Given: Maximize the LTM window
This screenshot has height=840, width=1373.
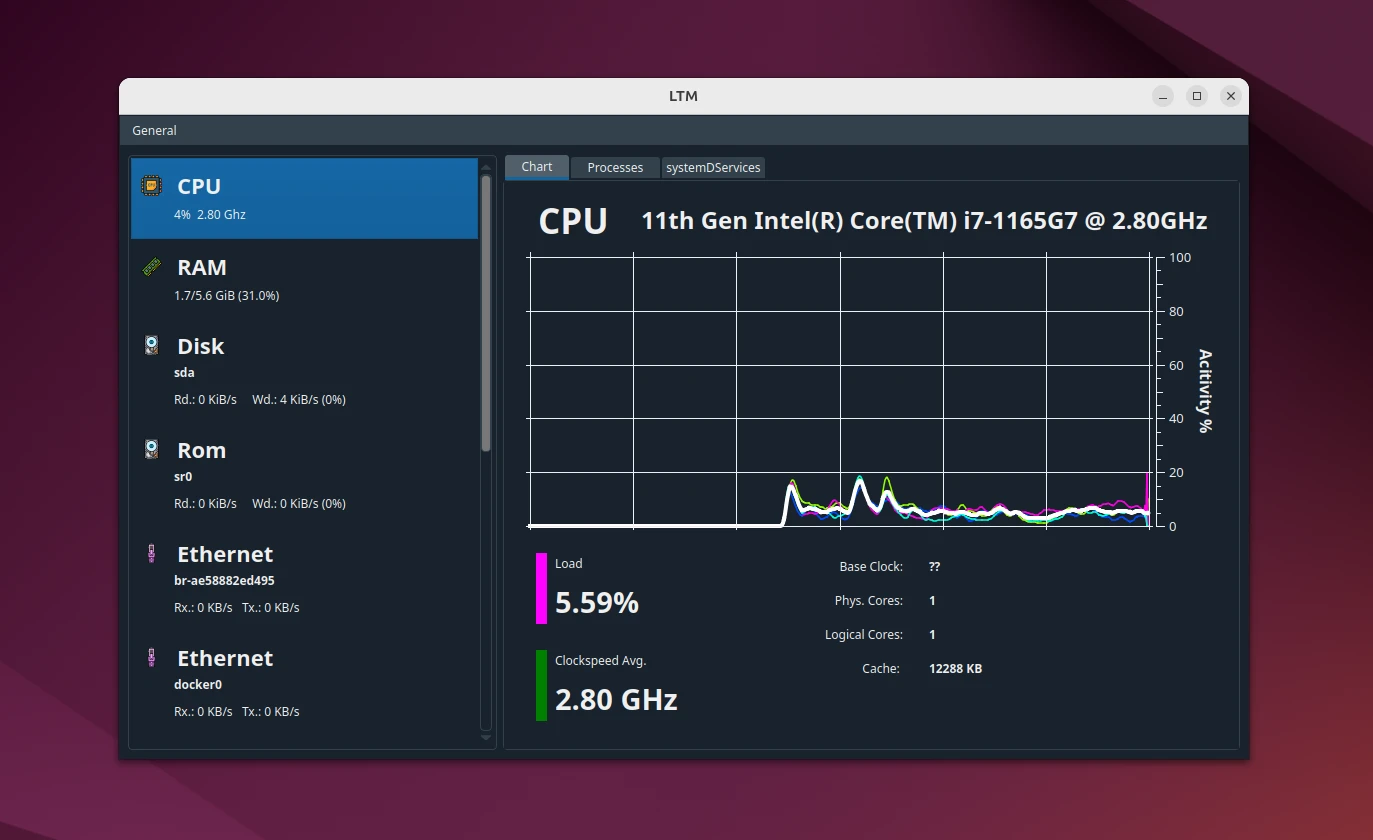Looking at the screenshot, I should [x=1197, y=96].
